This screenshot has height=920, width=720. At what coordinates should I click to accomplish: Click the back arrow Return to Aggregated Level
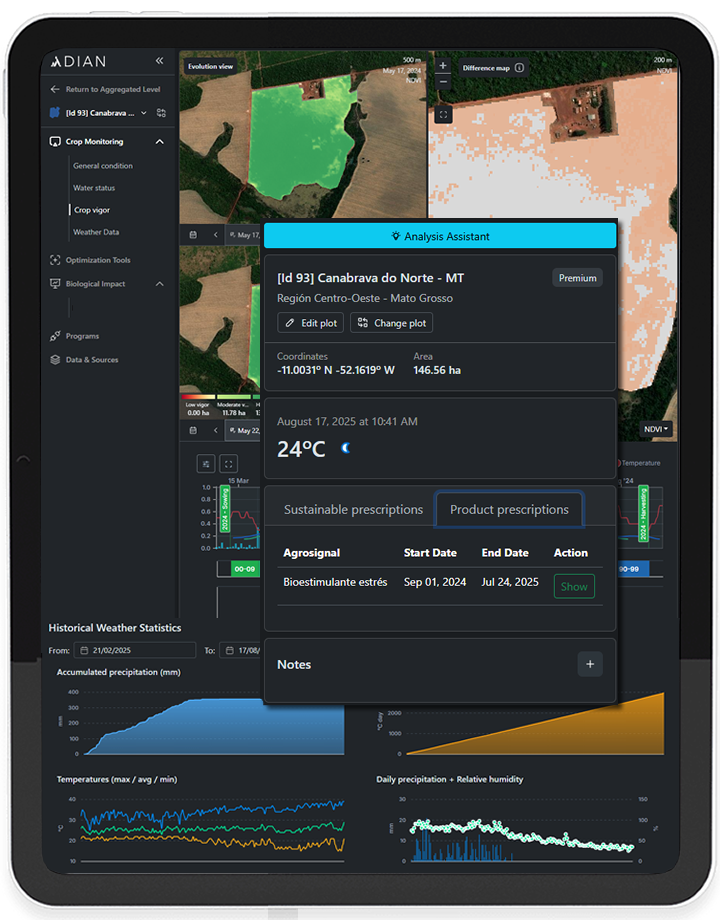pyautogui.click(x=55, y=89)
